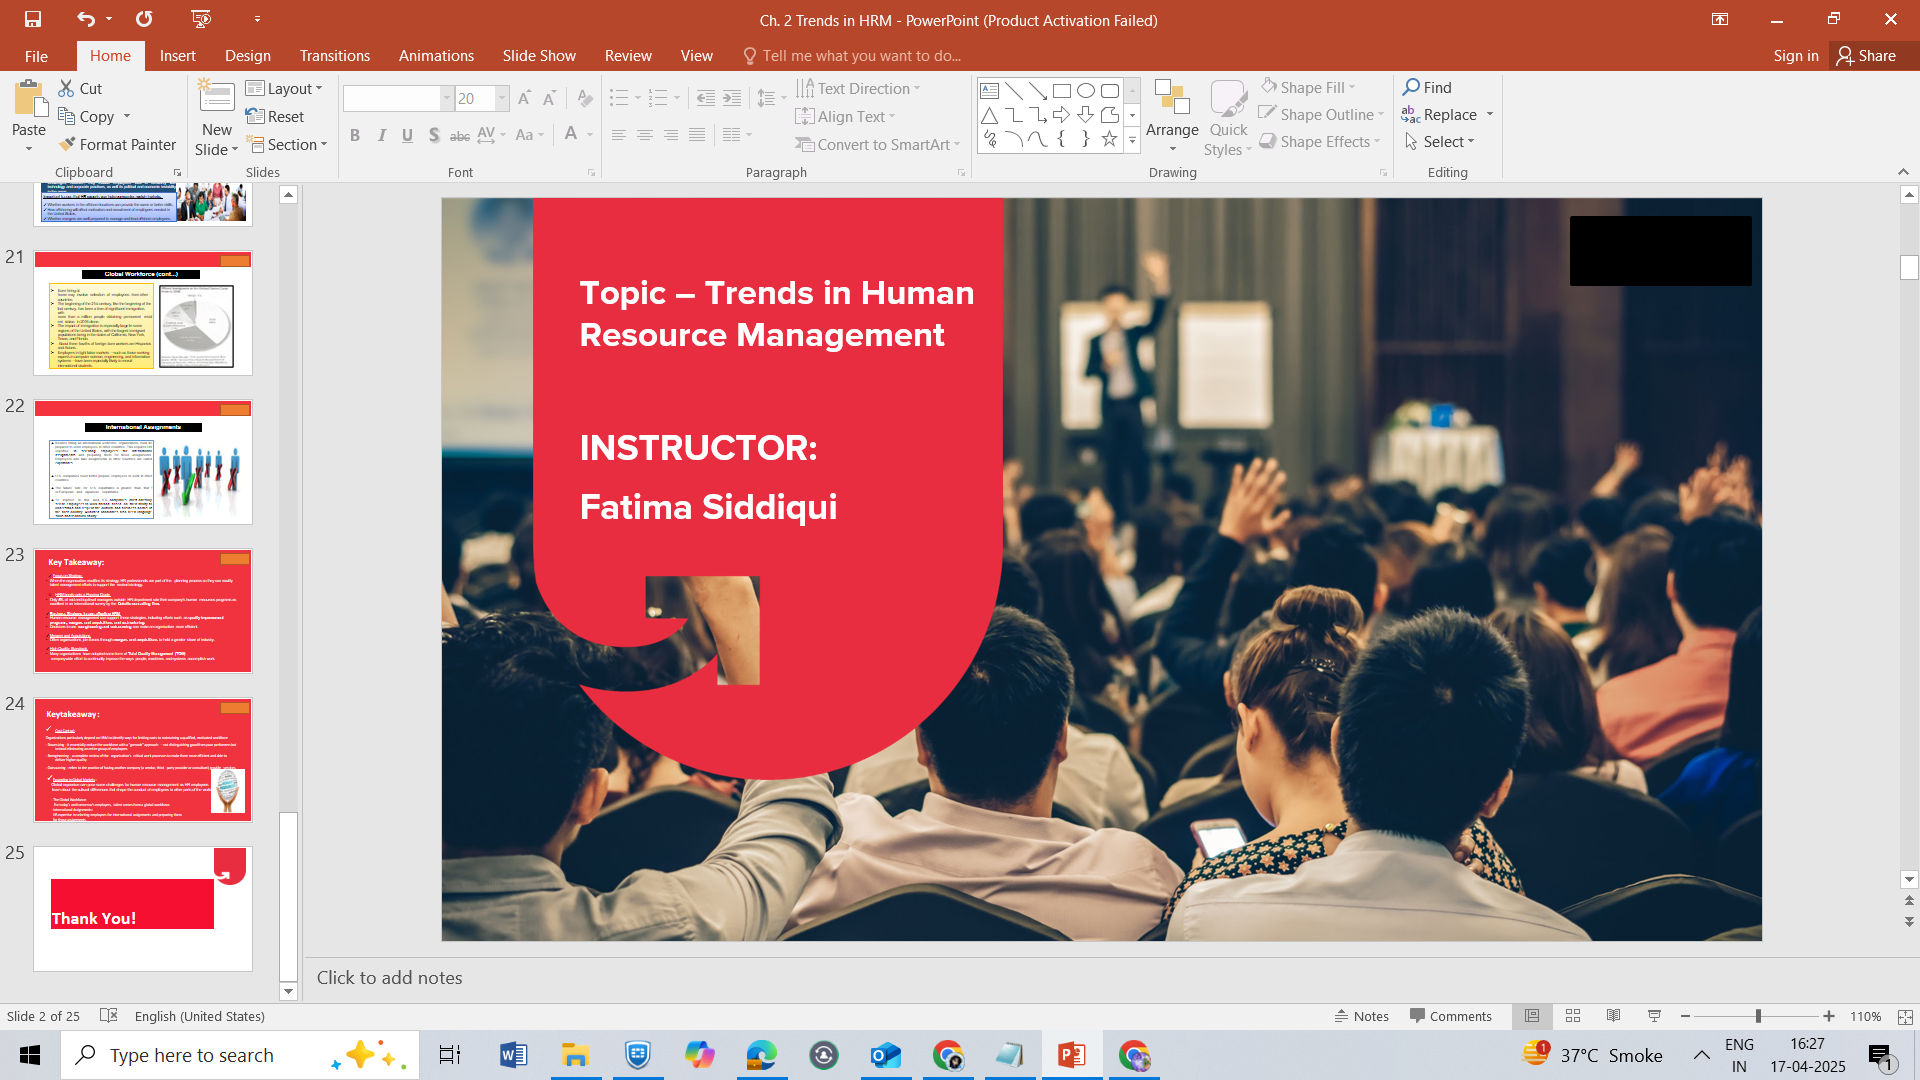Click the Find magnifier icon
1920x1080 pixels.
[1411, 87]
